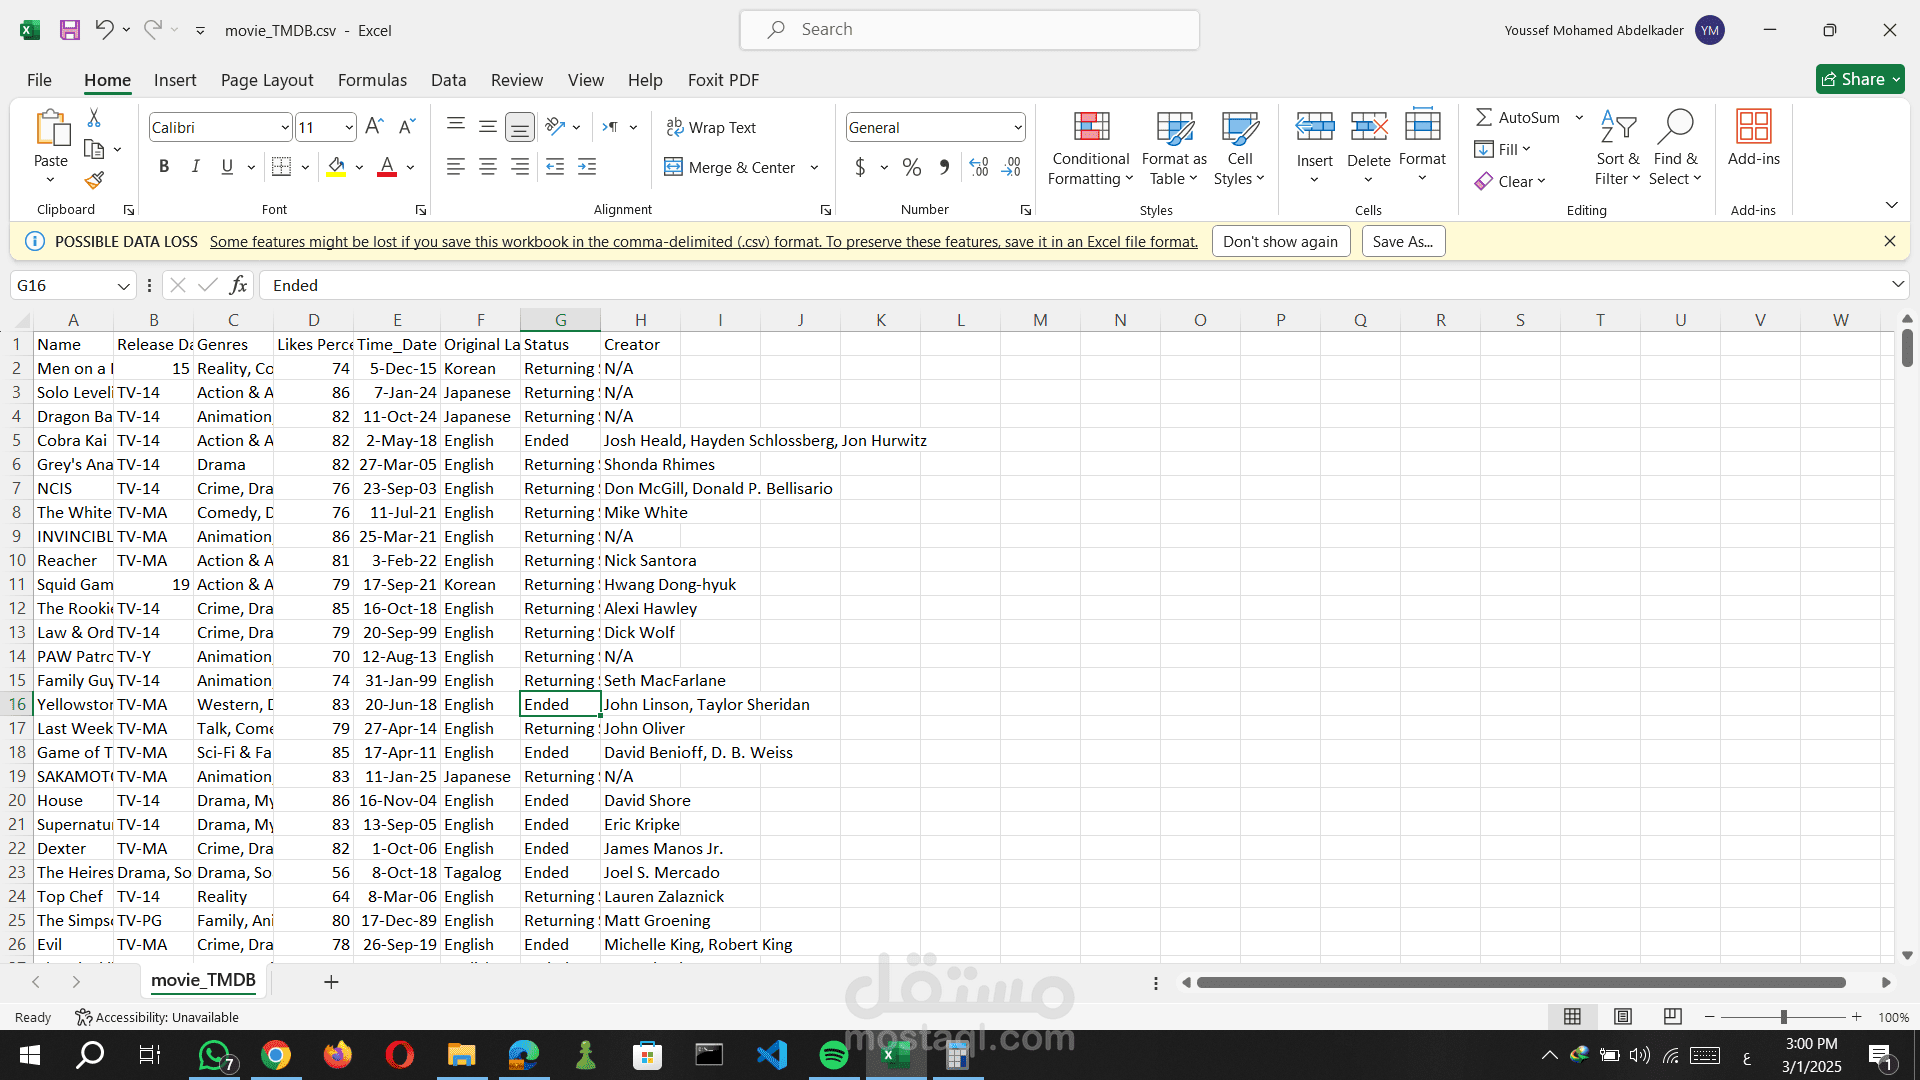Click the AutoSum sigma icon
This screenshot has height=1080, width=1920.
point(1484,118)
